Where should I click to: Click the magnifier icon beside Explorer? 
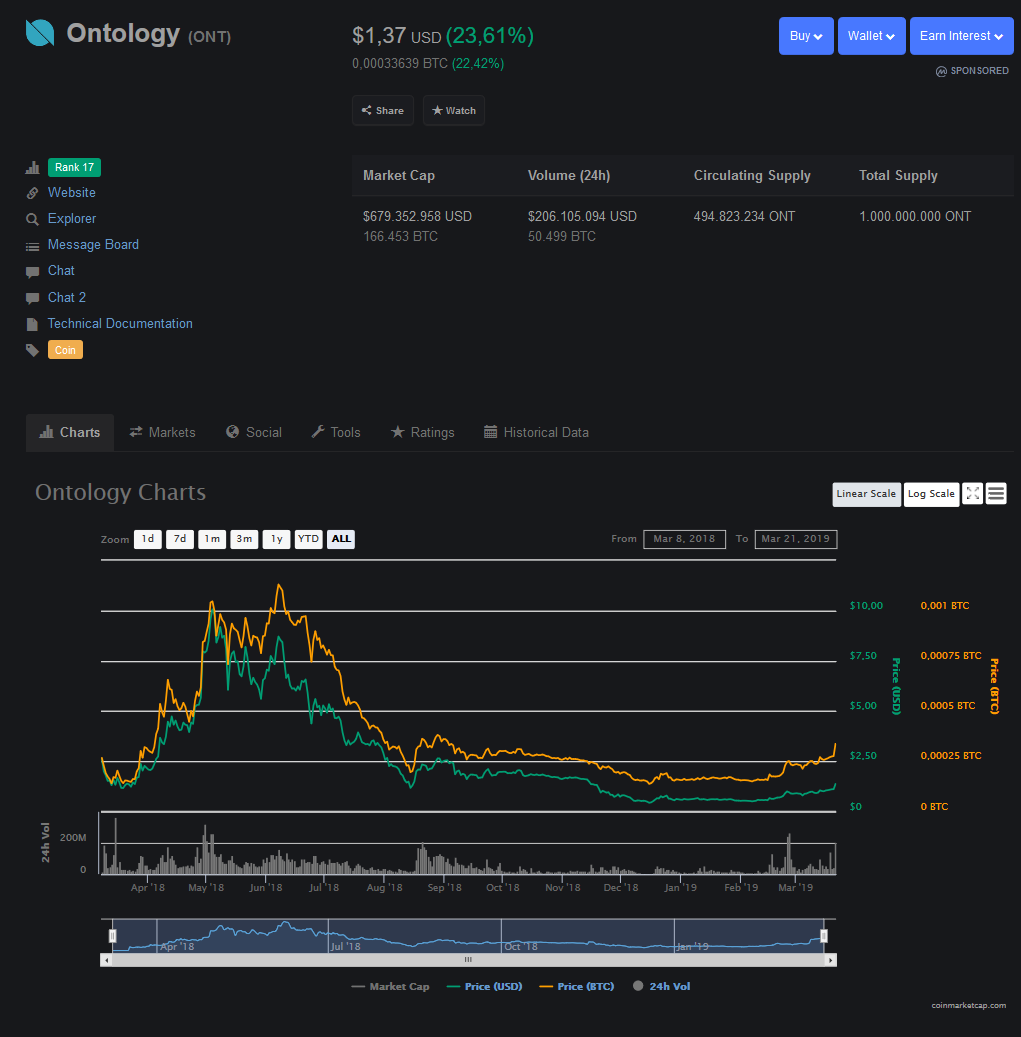[32, 219]
